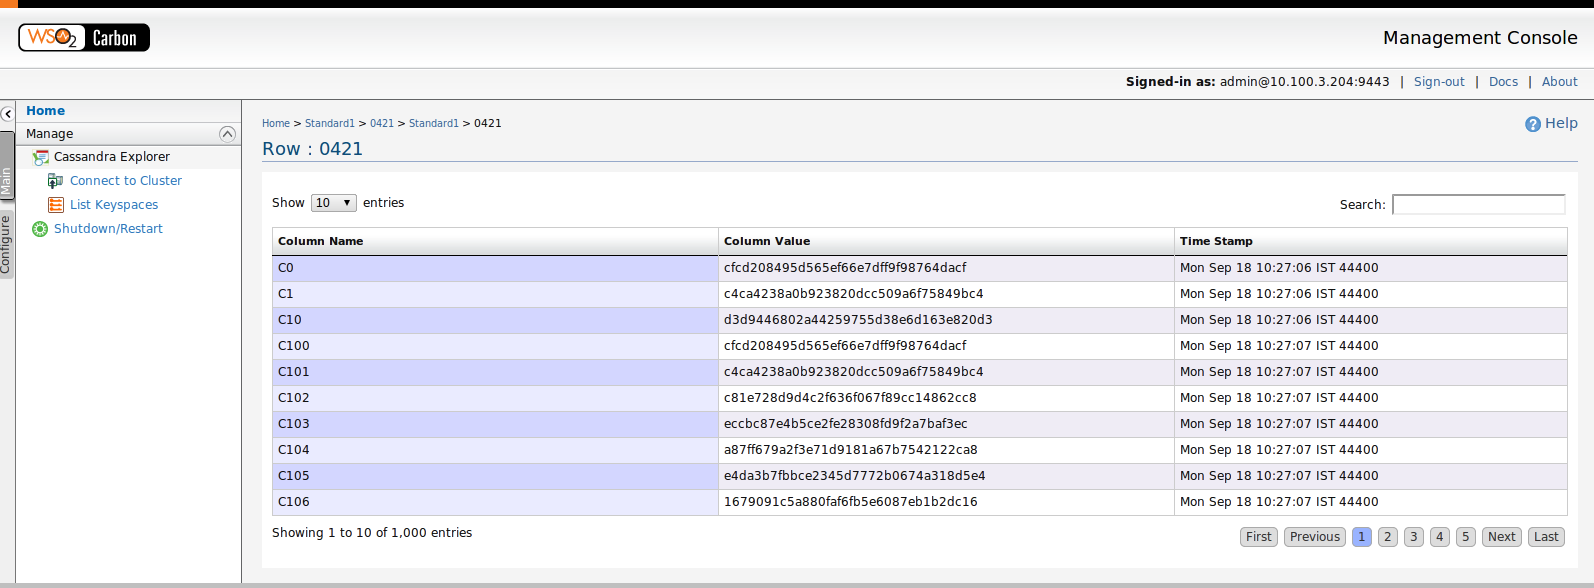Image resolution: width=1594 pixels, height=588 pixels.
Task: Open Shutdown/Restart link
Action: click(108, 229)
